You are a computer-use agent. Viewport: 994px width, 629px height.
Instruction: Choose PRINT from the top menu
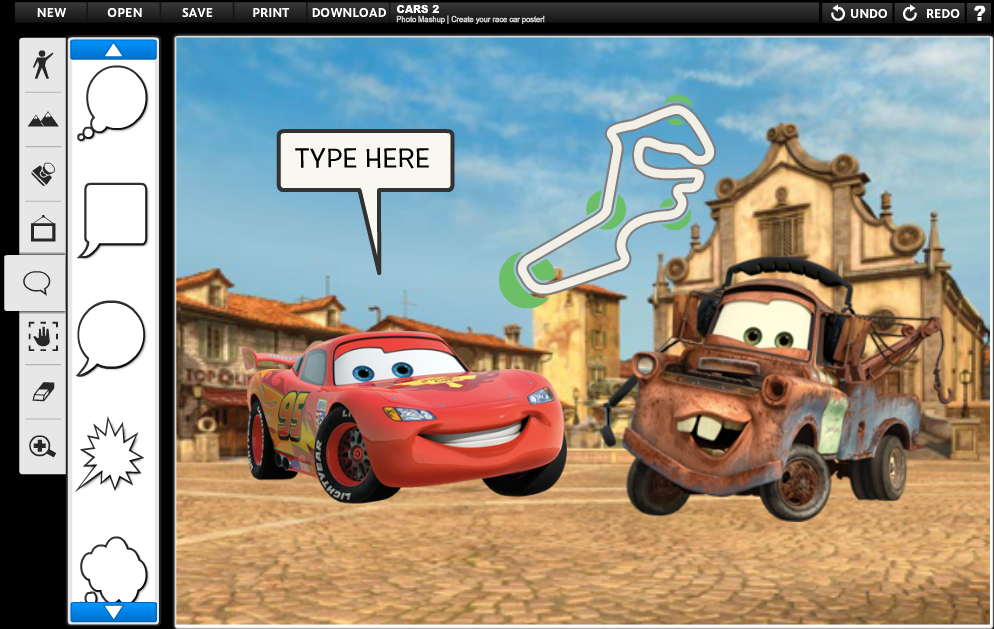[x=271, y=13]
